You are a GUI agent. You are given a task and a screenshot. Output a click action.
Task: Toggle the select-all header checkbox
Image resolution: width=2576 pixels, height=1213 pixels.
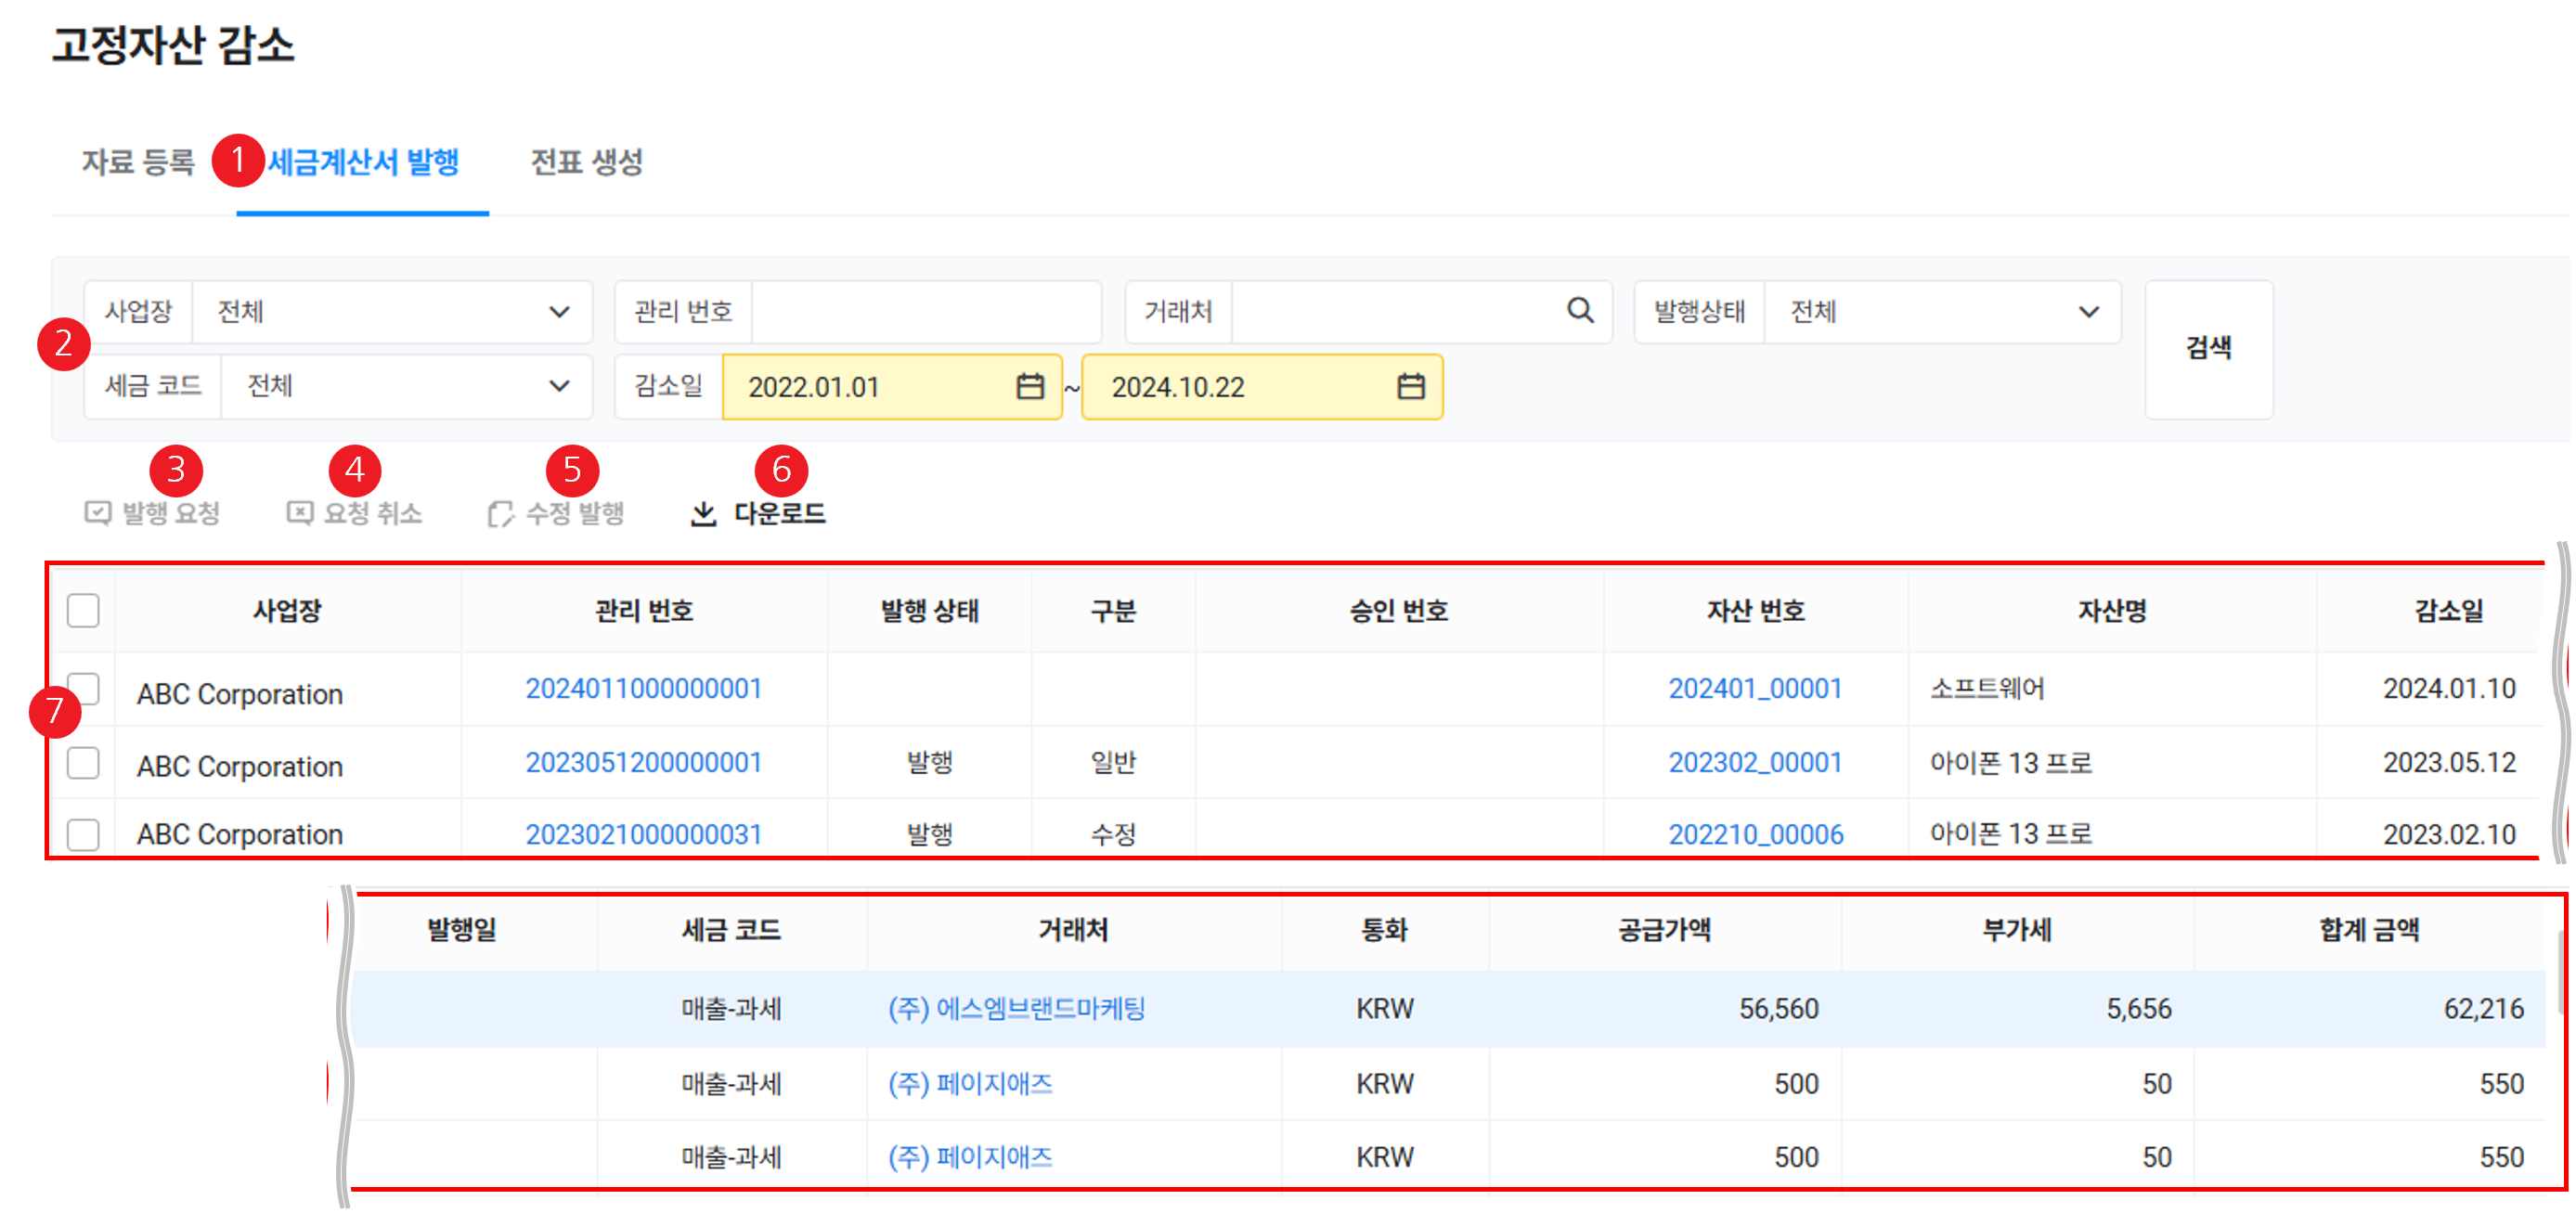[x=83, y=610]
